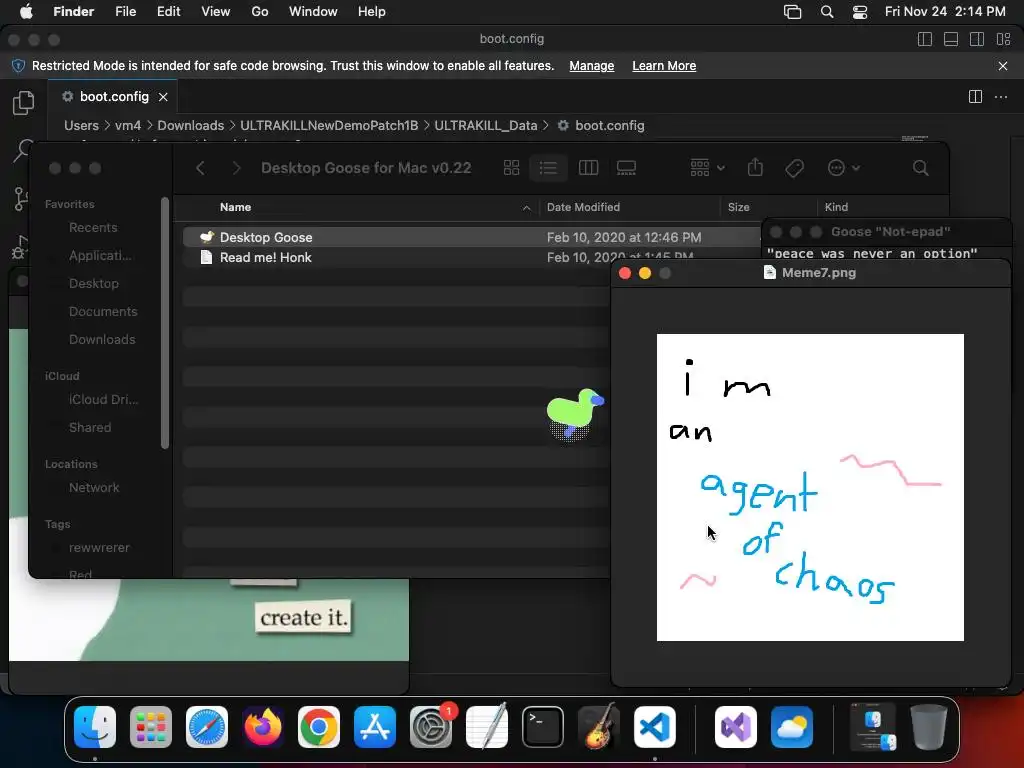Open VS Code customize layout button
1024x768 pixels.
[1003, 39]
